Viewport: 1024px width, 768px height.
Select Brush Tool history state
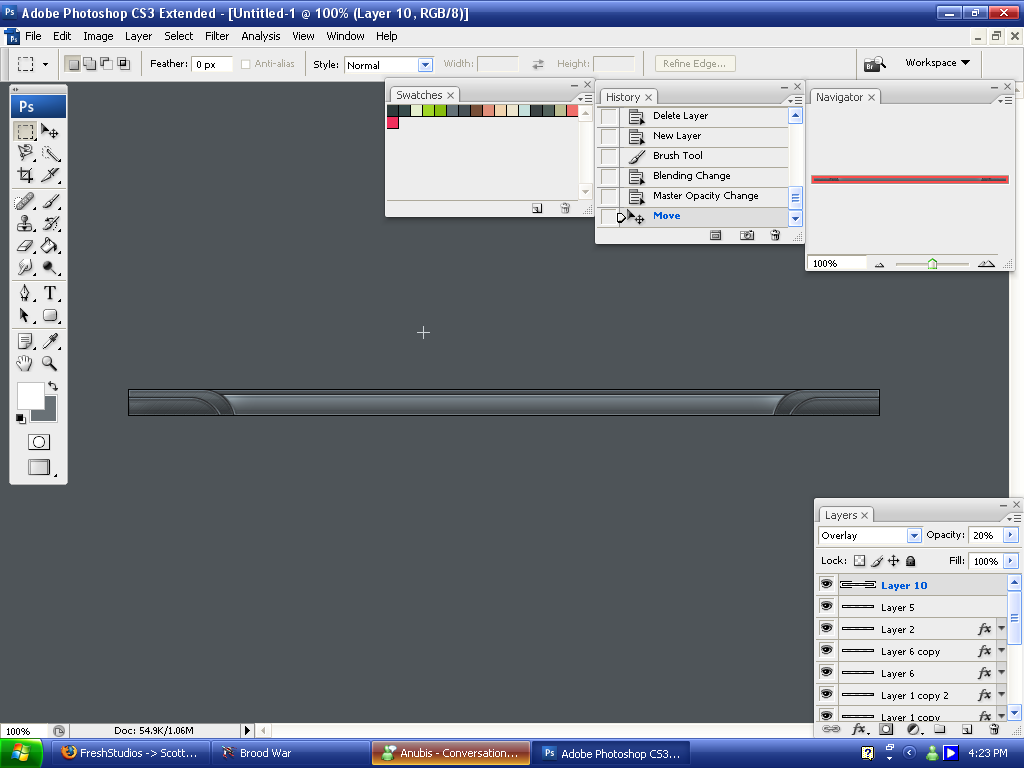[677, 156]
